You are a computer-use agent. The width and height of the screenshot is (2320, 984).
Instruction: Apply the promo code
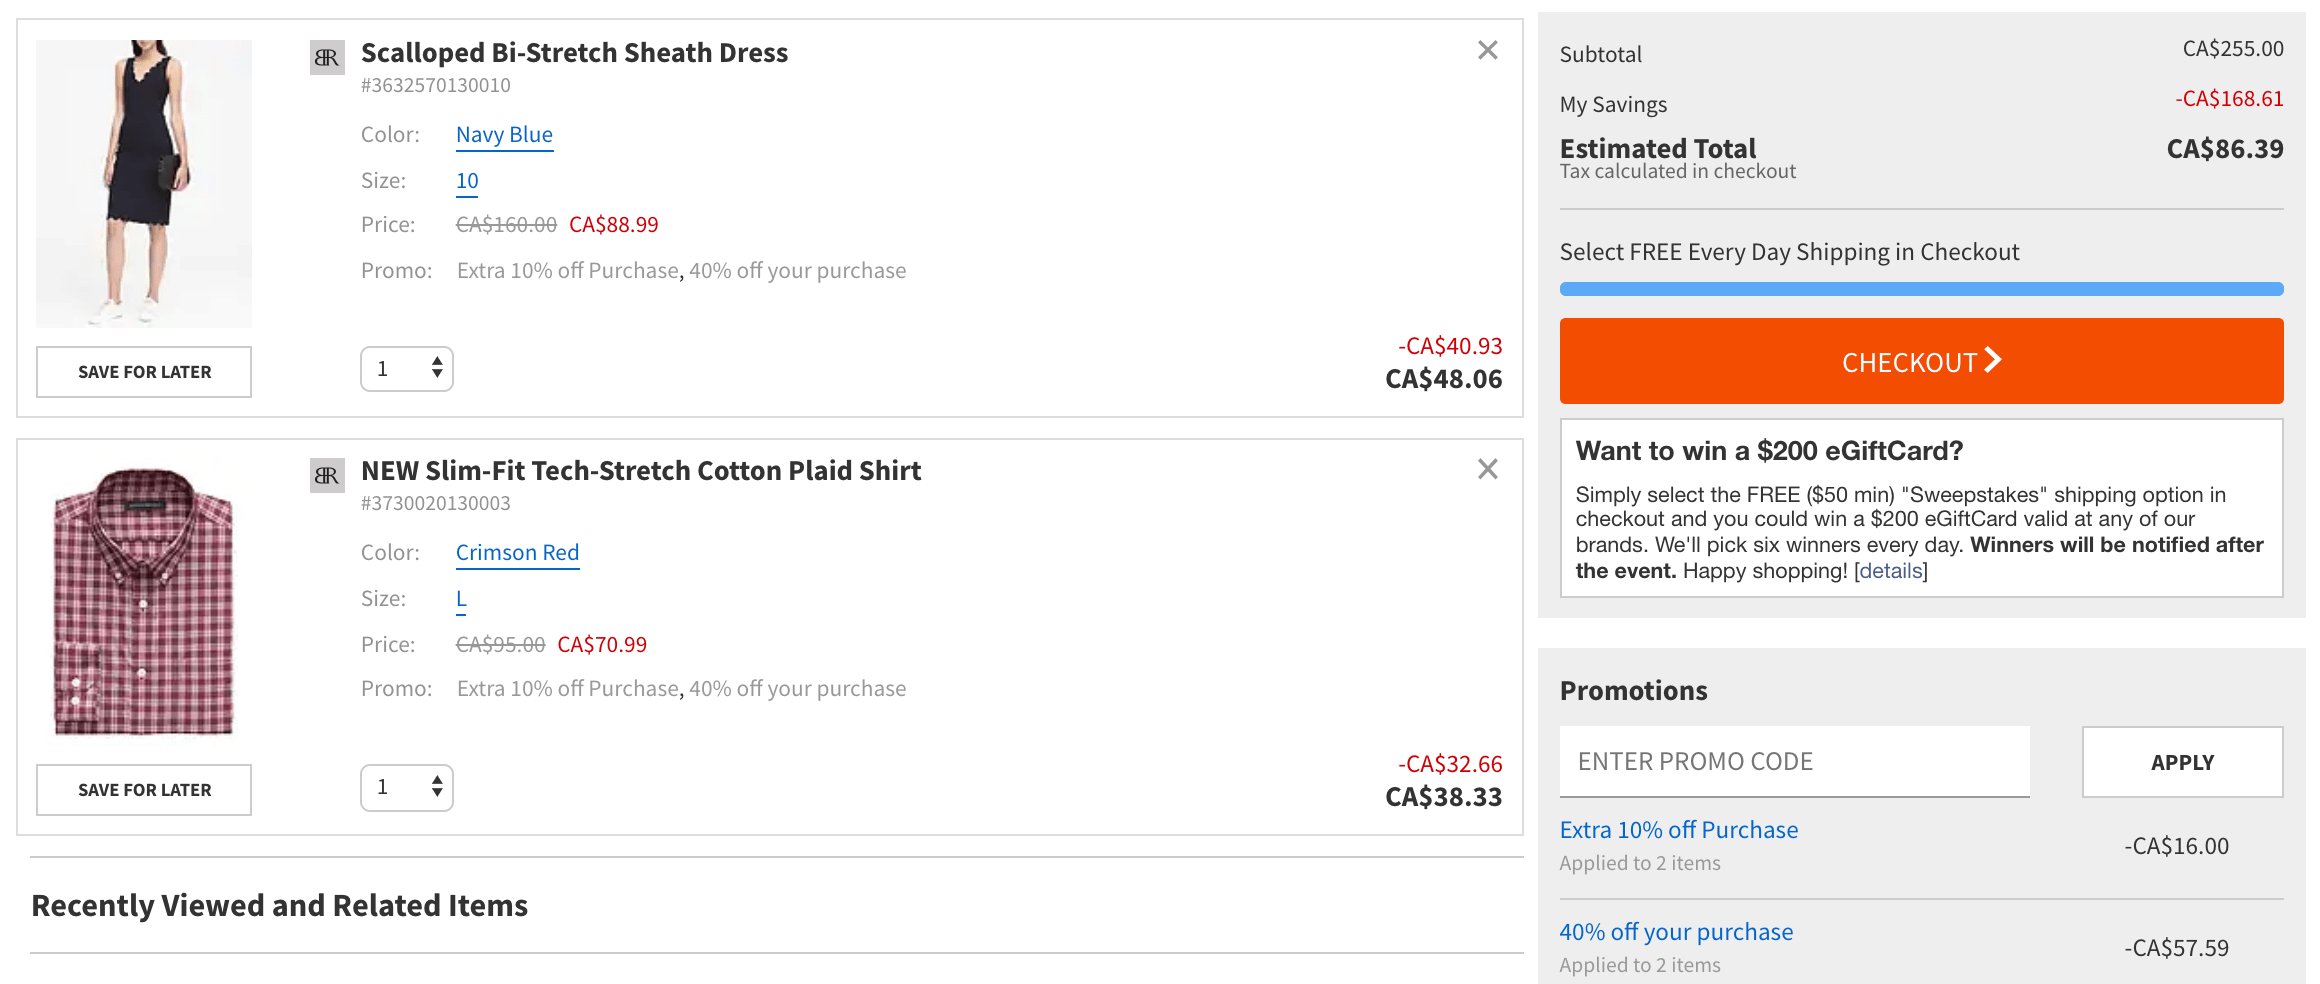(x=2182, y=762)
